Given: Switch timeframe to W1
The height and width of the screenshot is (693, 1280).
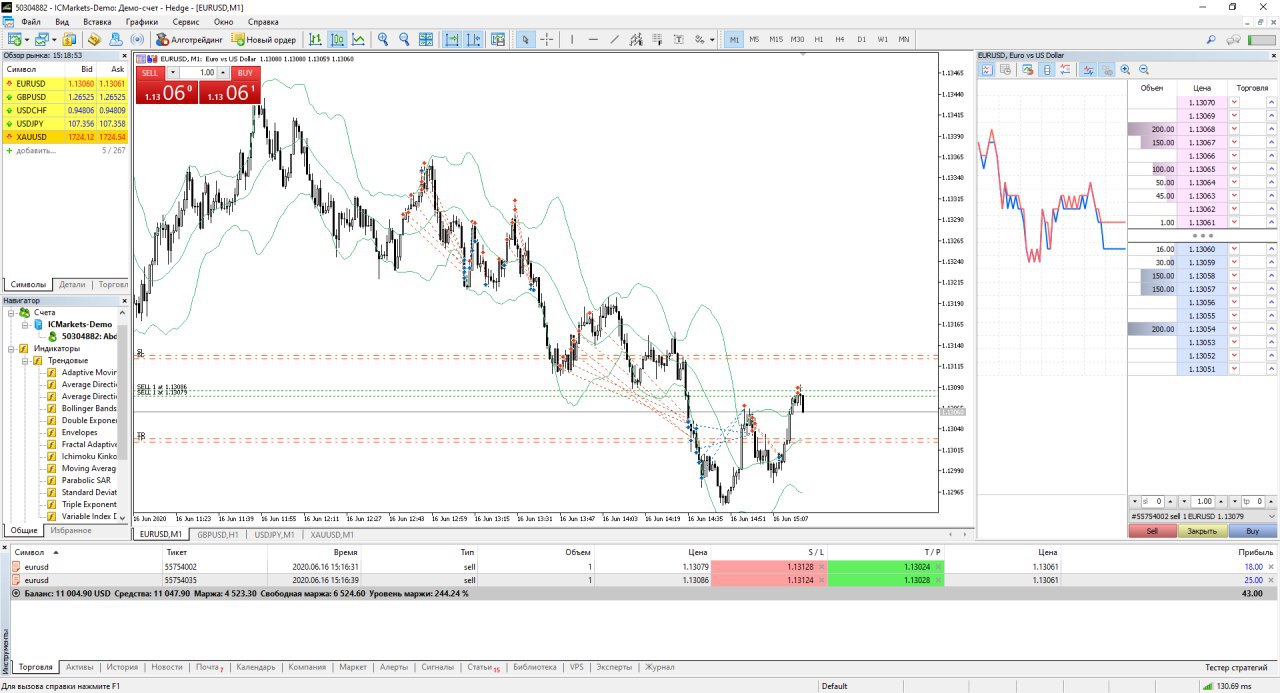Looking at the screenshot, I should point(883,40).
